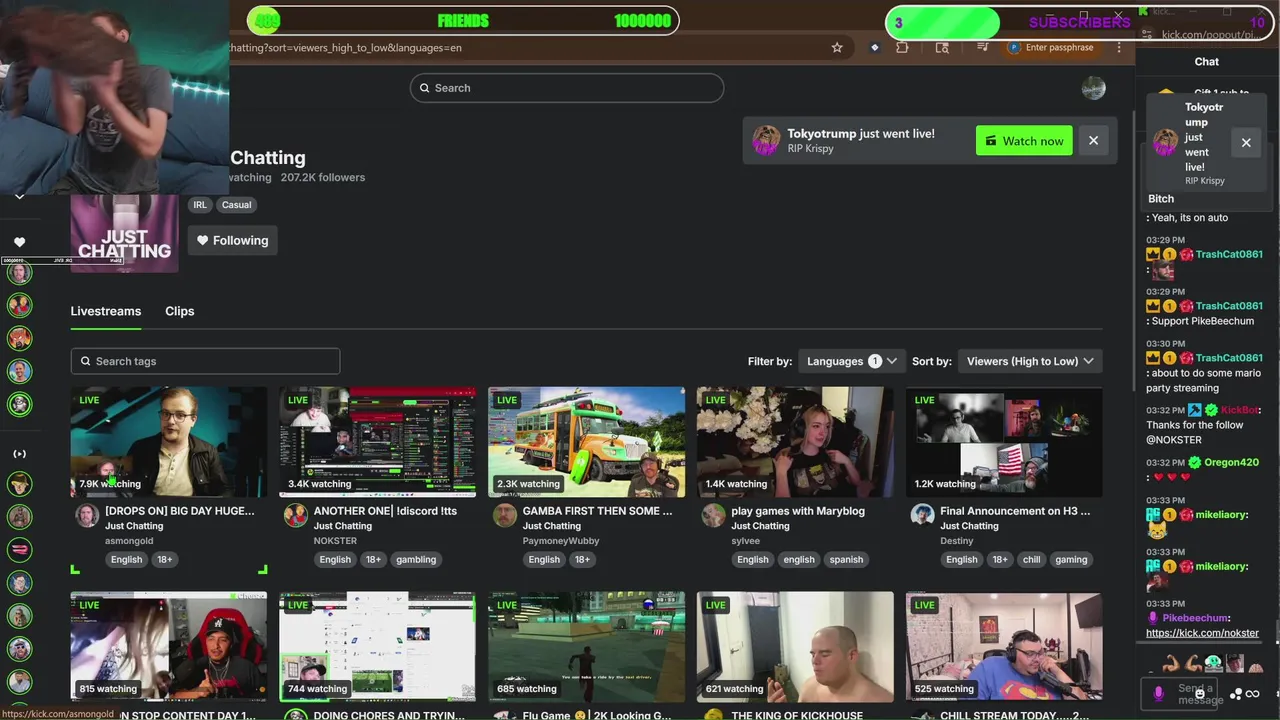Select the Casual tag chip

pyautogui.click(x=236, y=205)
